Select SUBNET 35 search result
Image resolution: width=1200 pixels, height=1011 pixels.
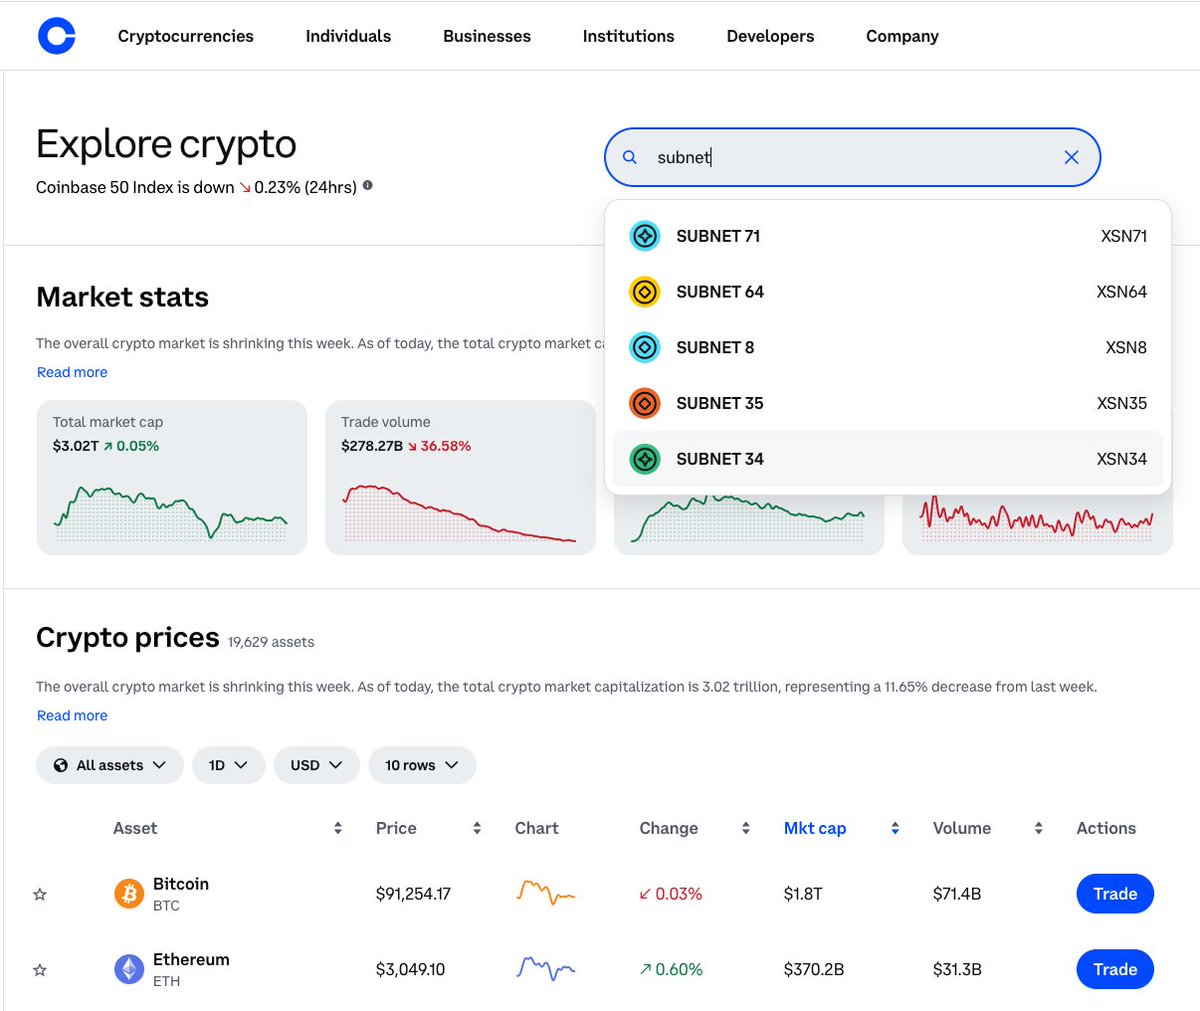(888, 403)
